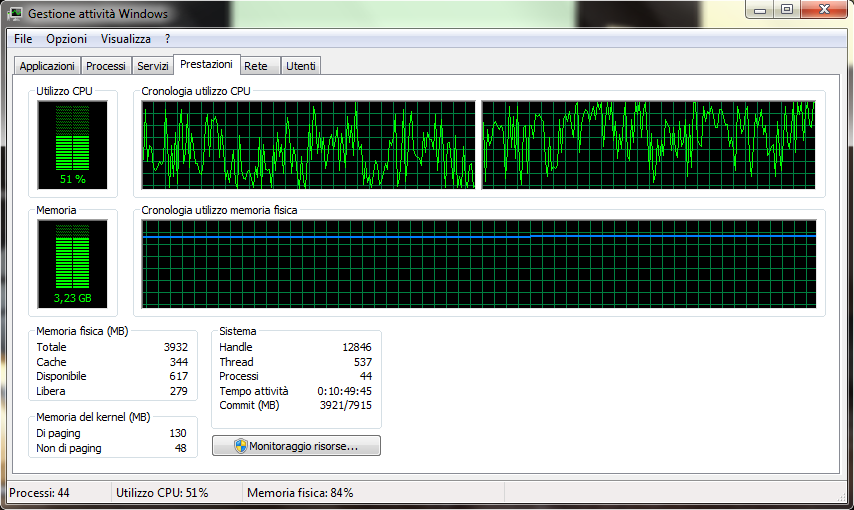Click the first CPU history graph
854x510 pixels.
click(x=308, y=145)
